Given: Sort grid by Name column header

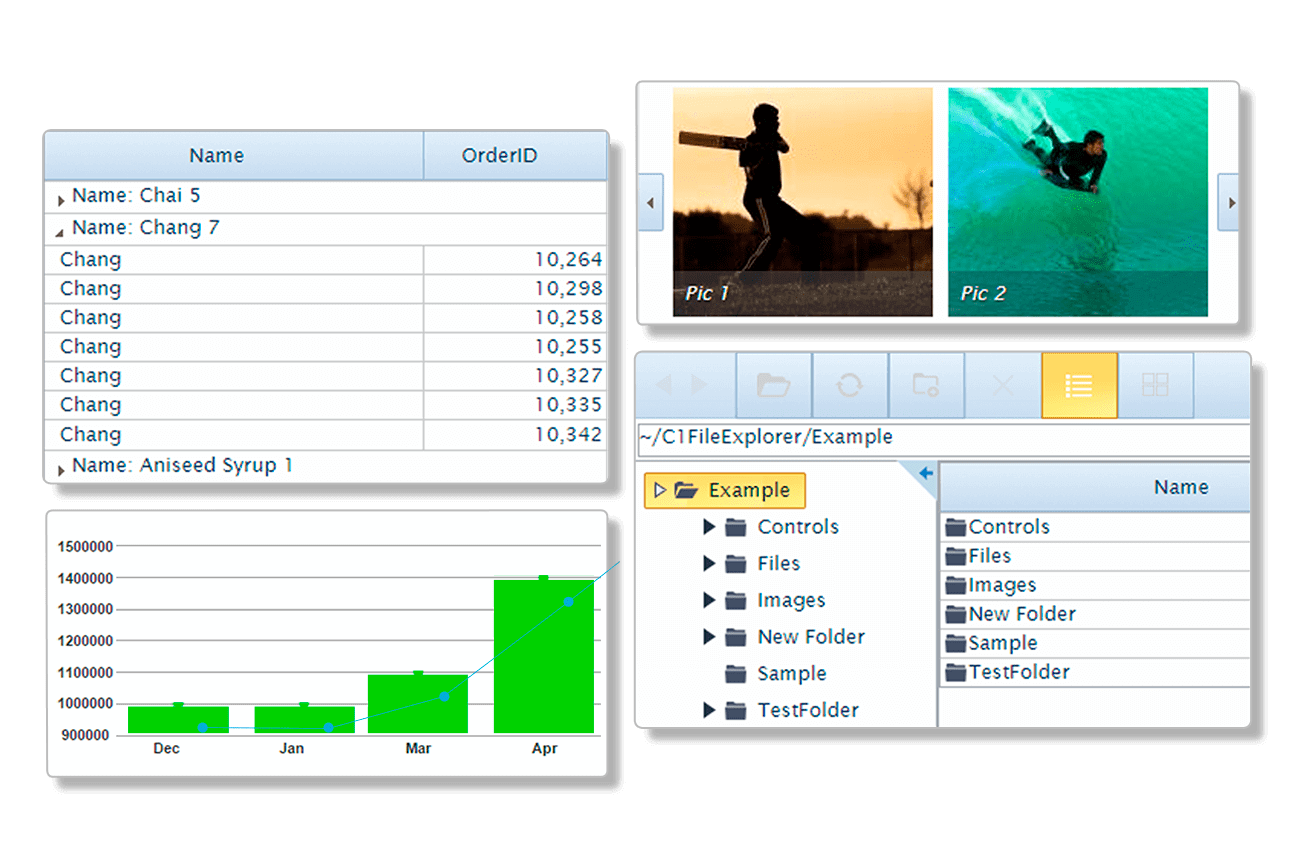Looking at the screenshot, I should pyautogui.click(x=234, y=155).
